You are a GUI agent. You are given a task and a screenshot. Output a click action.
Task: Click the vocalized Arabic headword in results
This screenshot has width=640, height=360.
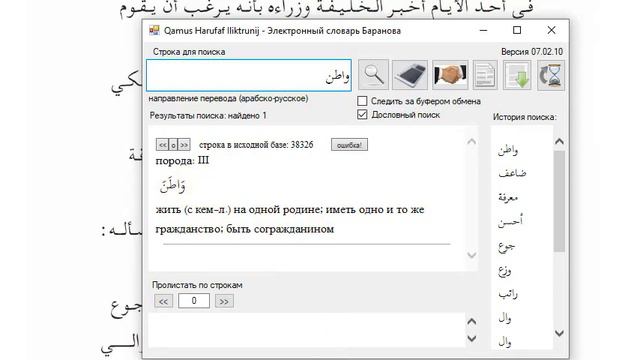coord(173,186)
